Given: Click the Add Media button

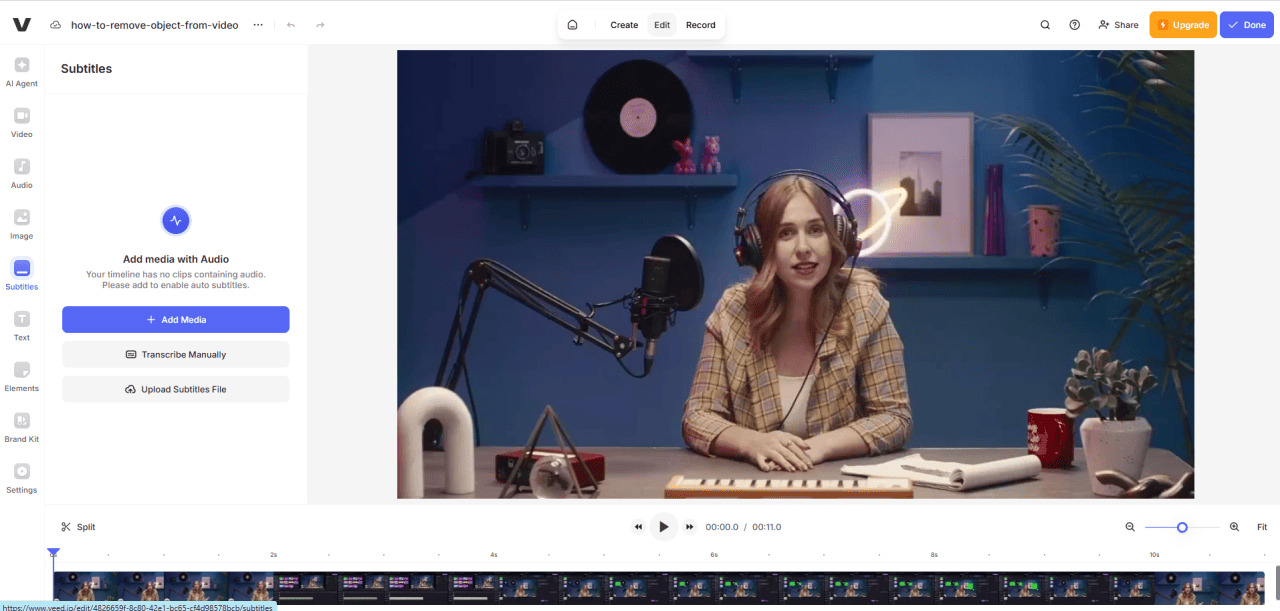Looking at the screenshot, I should coord(175,319).
